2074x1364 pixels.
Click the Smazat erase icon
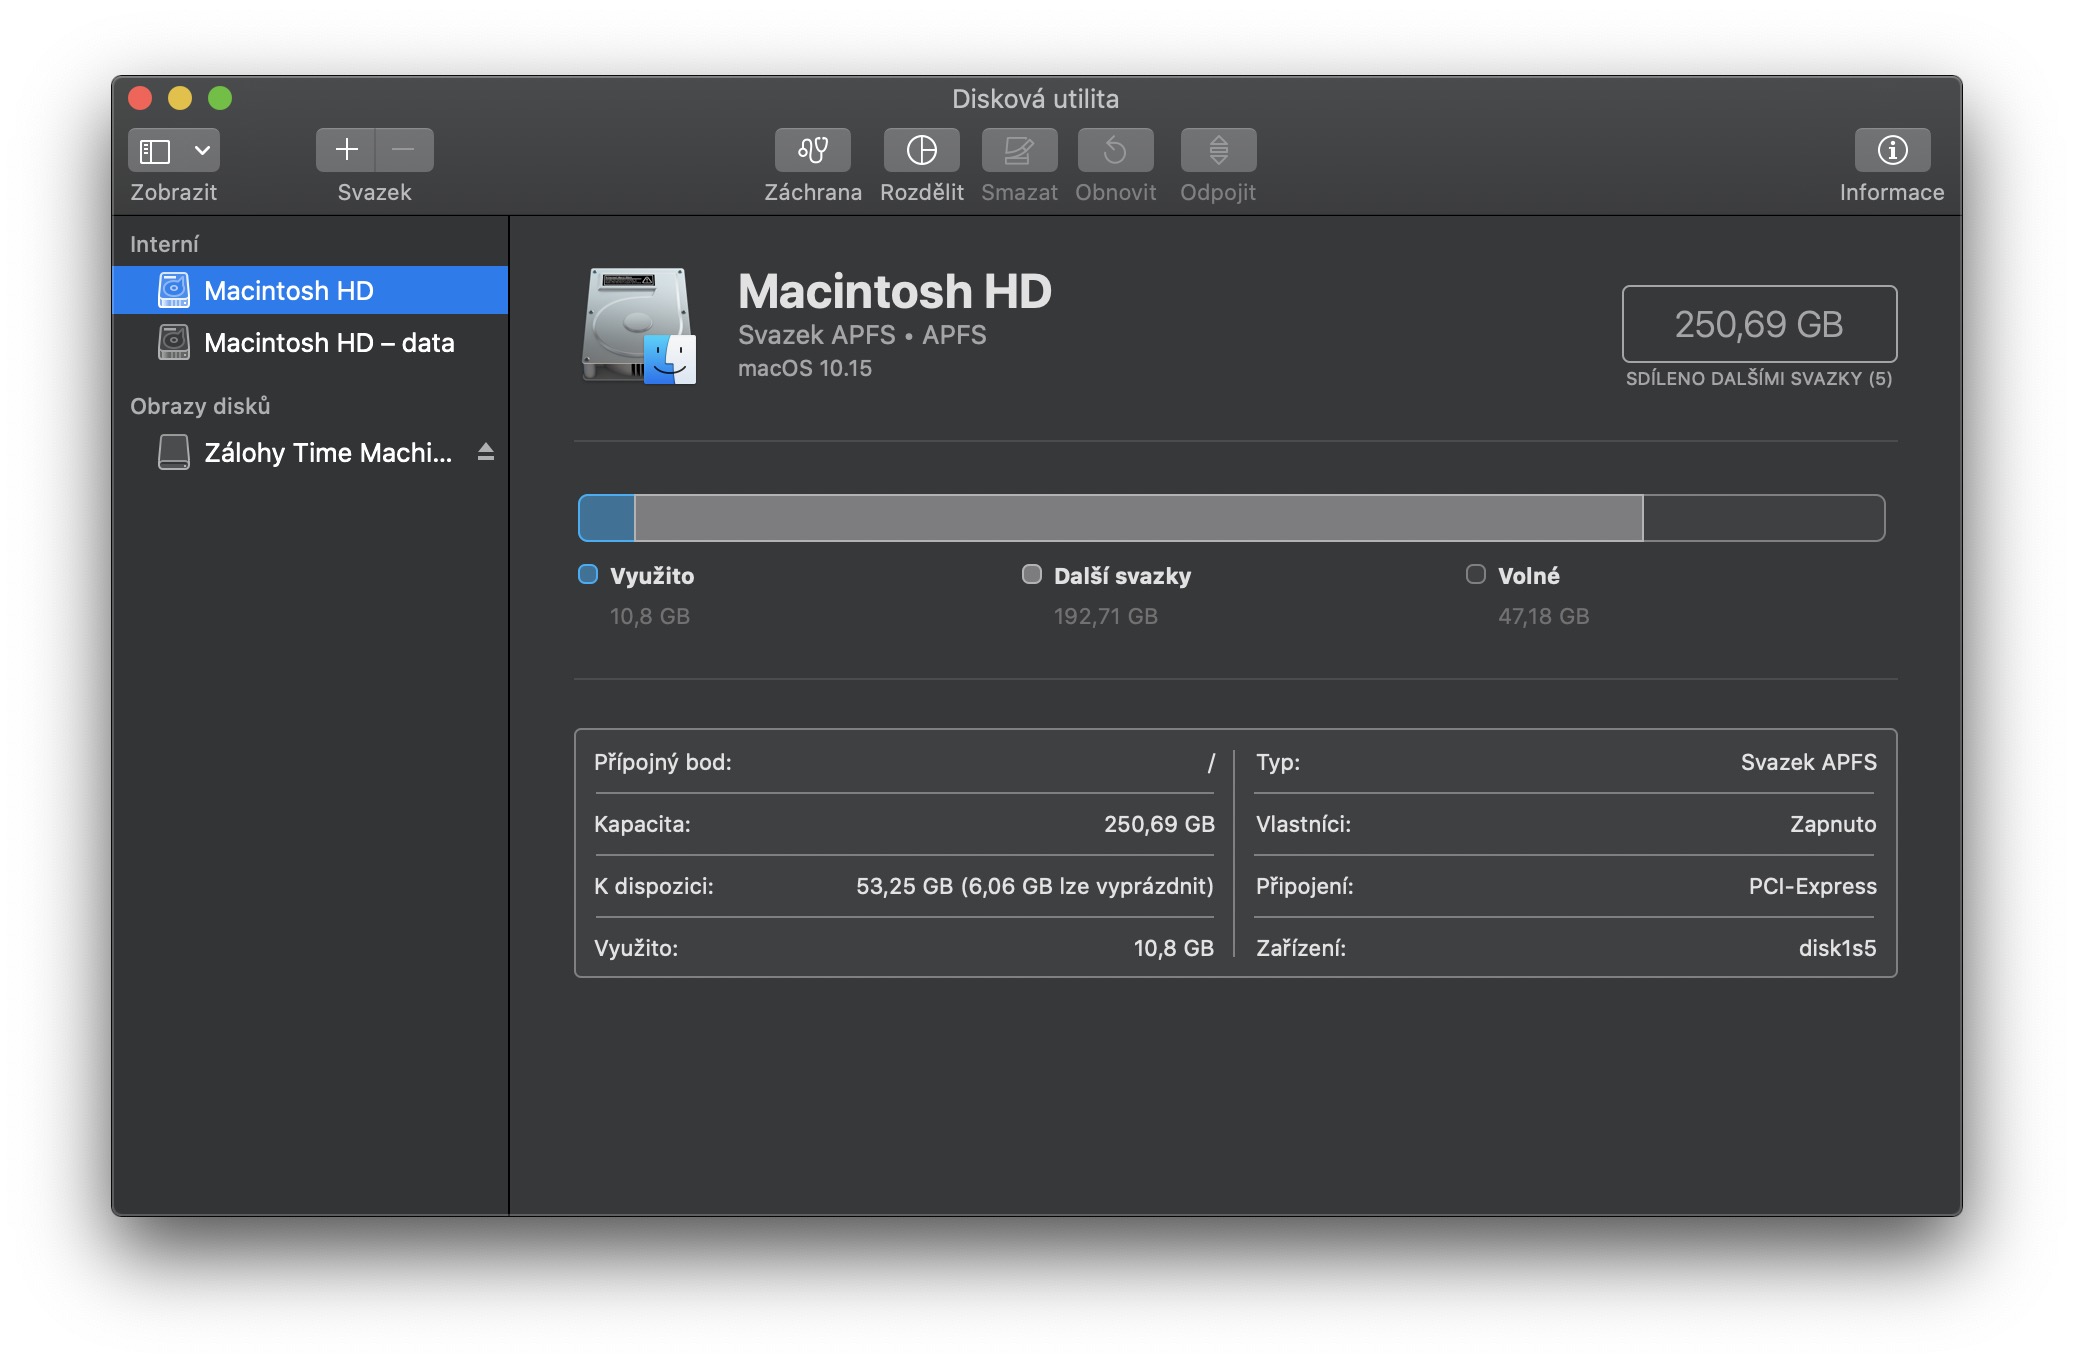point(1018,150)
